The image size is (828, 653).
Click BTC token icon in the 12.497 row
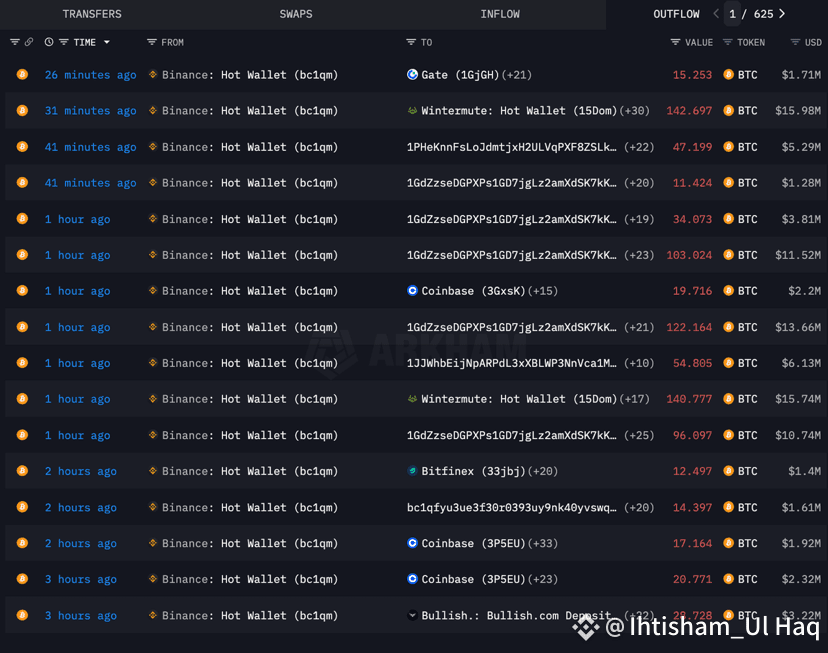[728, 470]
